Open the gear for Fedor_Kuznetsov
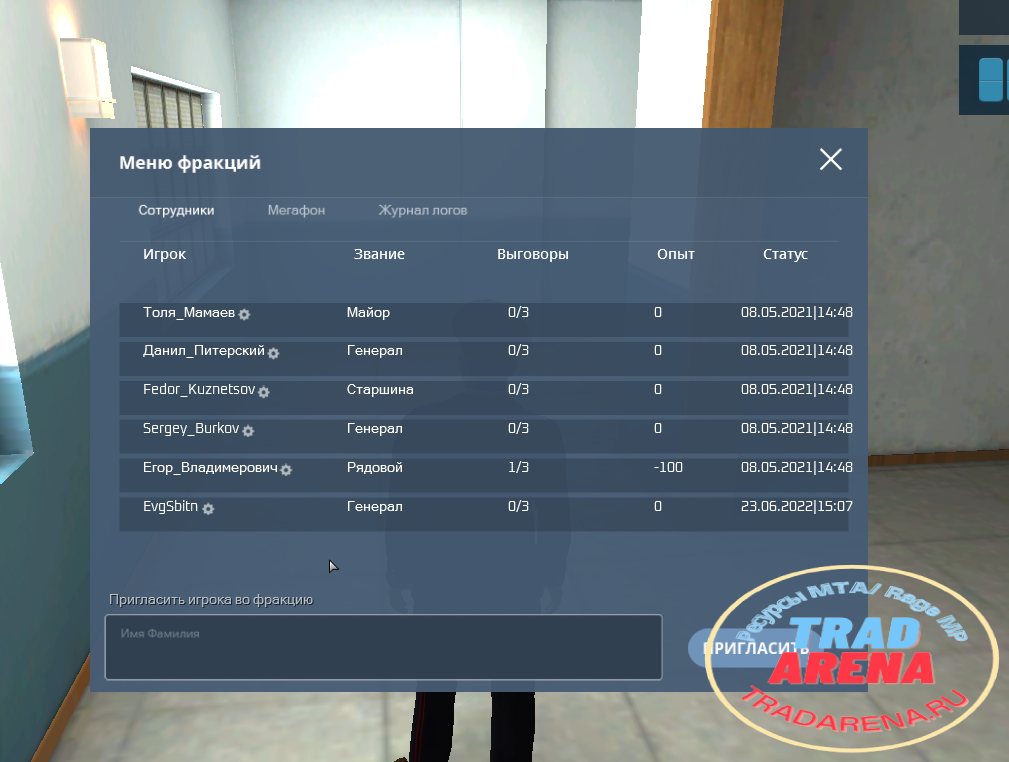 [x=264, y=392]
